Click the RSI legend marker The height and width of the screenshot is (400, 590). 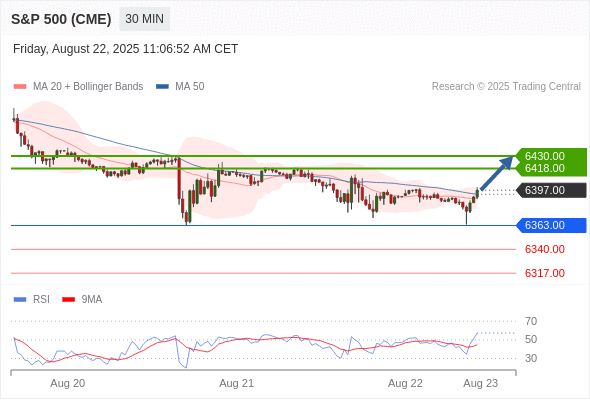[x=20, y=300]
